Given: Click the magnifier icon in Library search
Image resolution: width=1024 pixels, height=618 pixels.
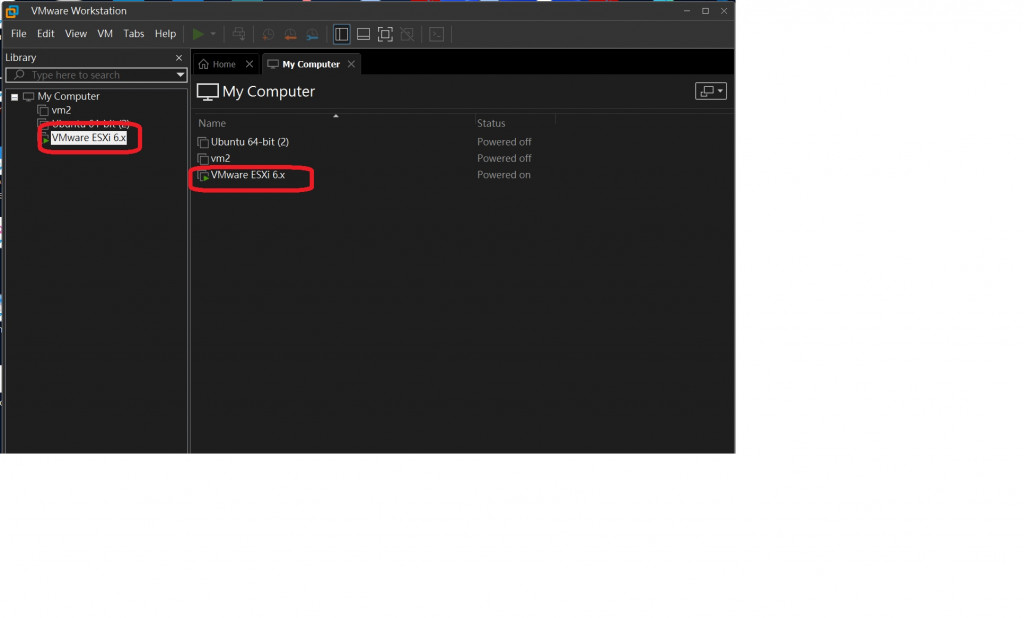Looking at the screenshot, I should (x=19, y=75).
